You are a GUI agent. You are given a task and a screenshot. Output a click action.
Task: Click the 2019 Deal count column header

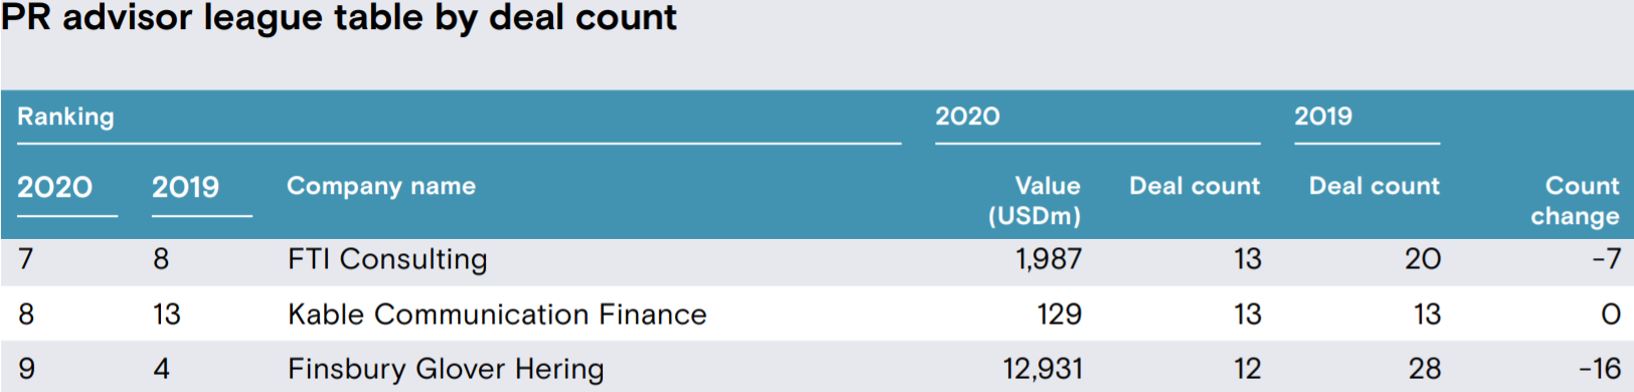pyautogui.click(x=1375, y=186)
